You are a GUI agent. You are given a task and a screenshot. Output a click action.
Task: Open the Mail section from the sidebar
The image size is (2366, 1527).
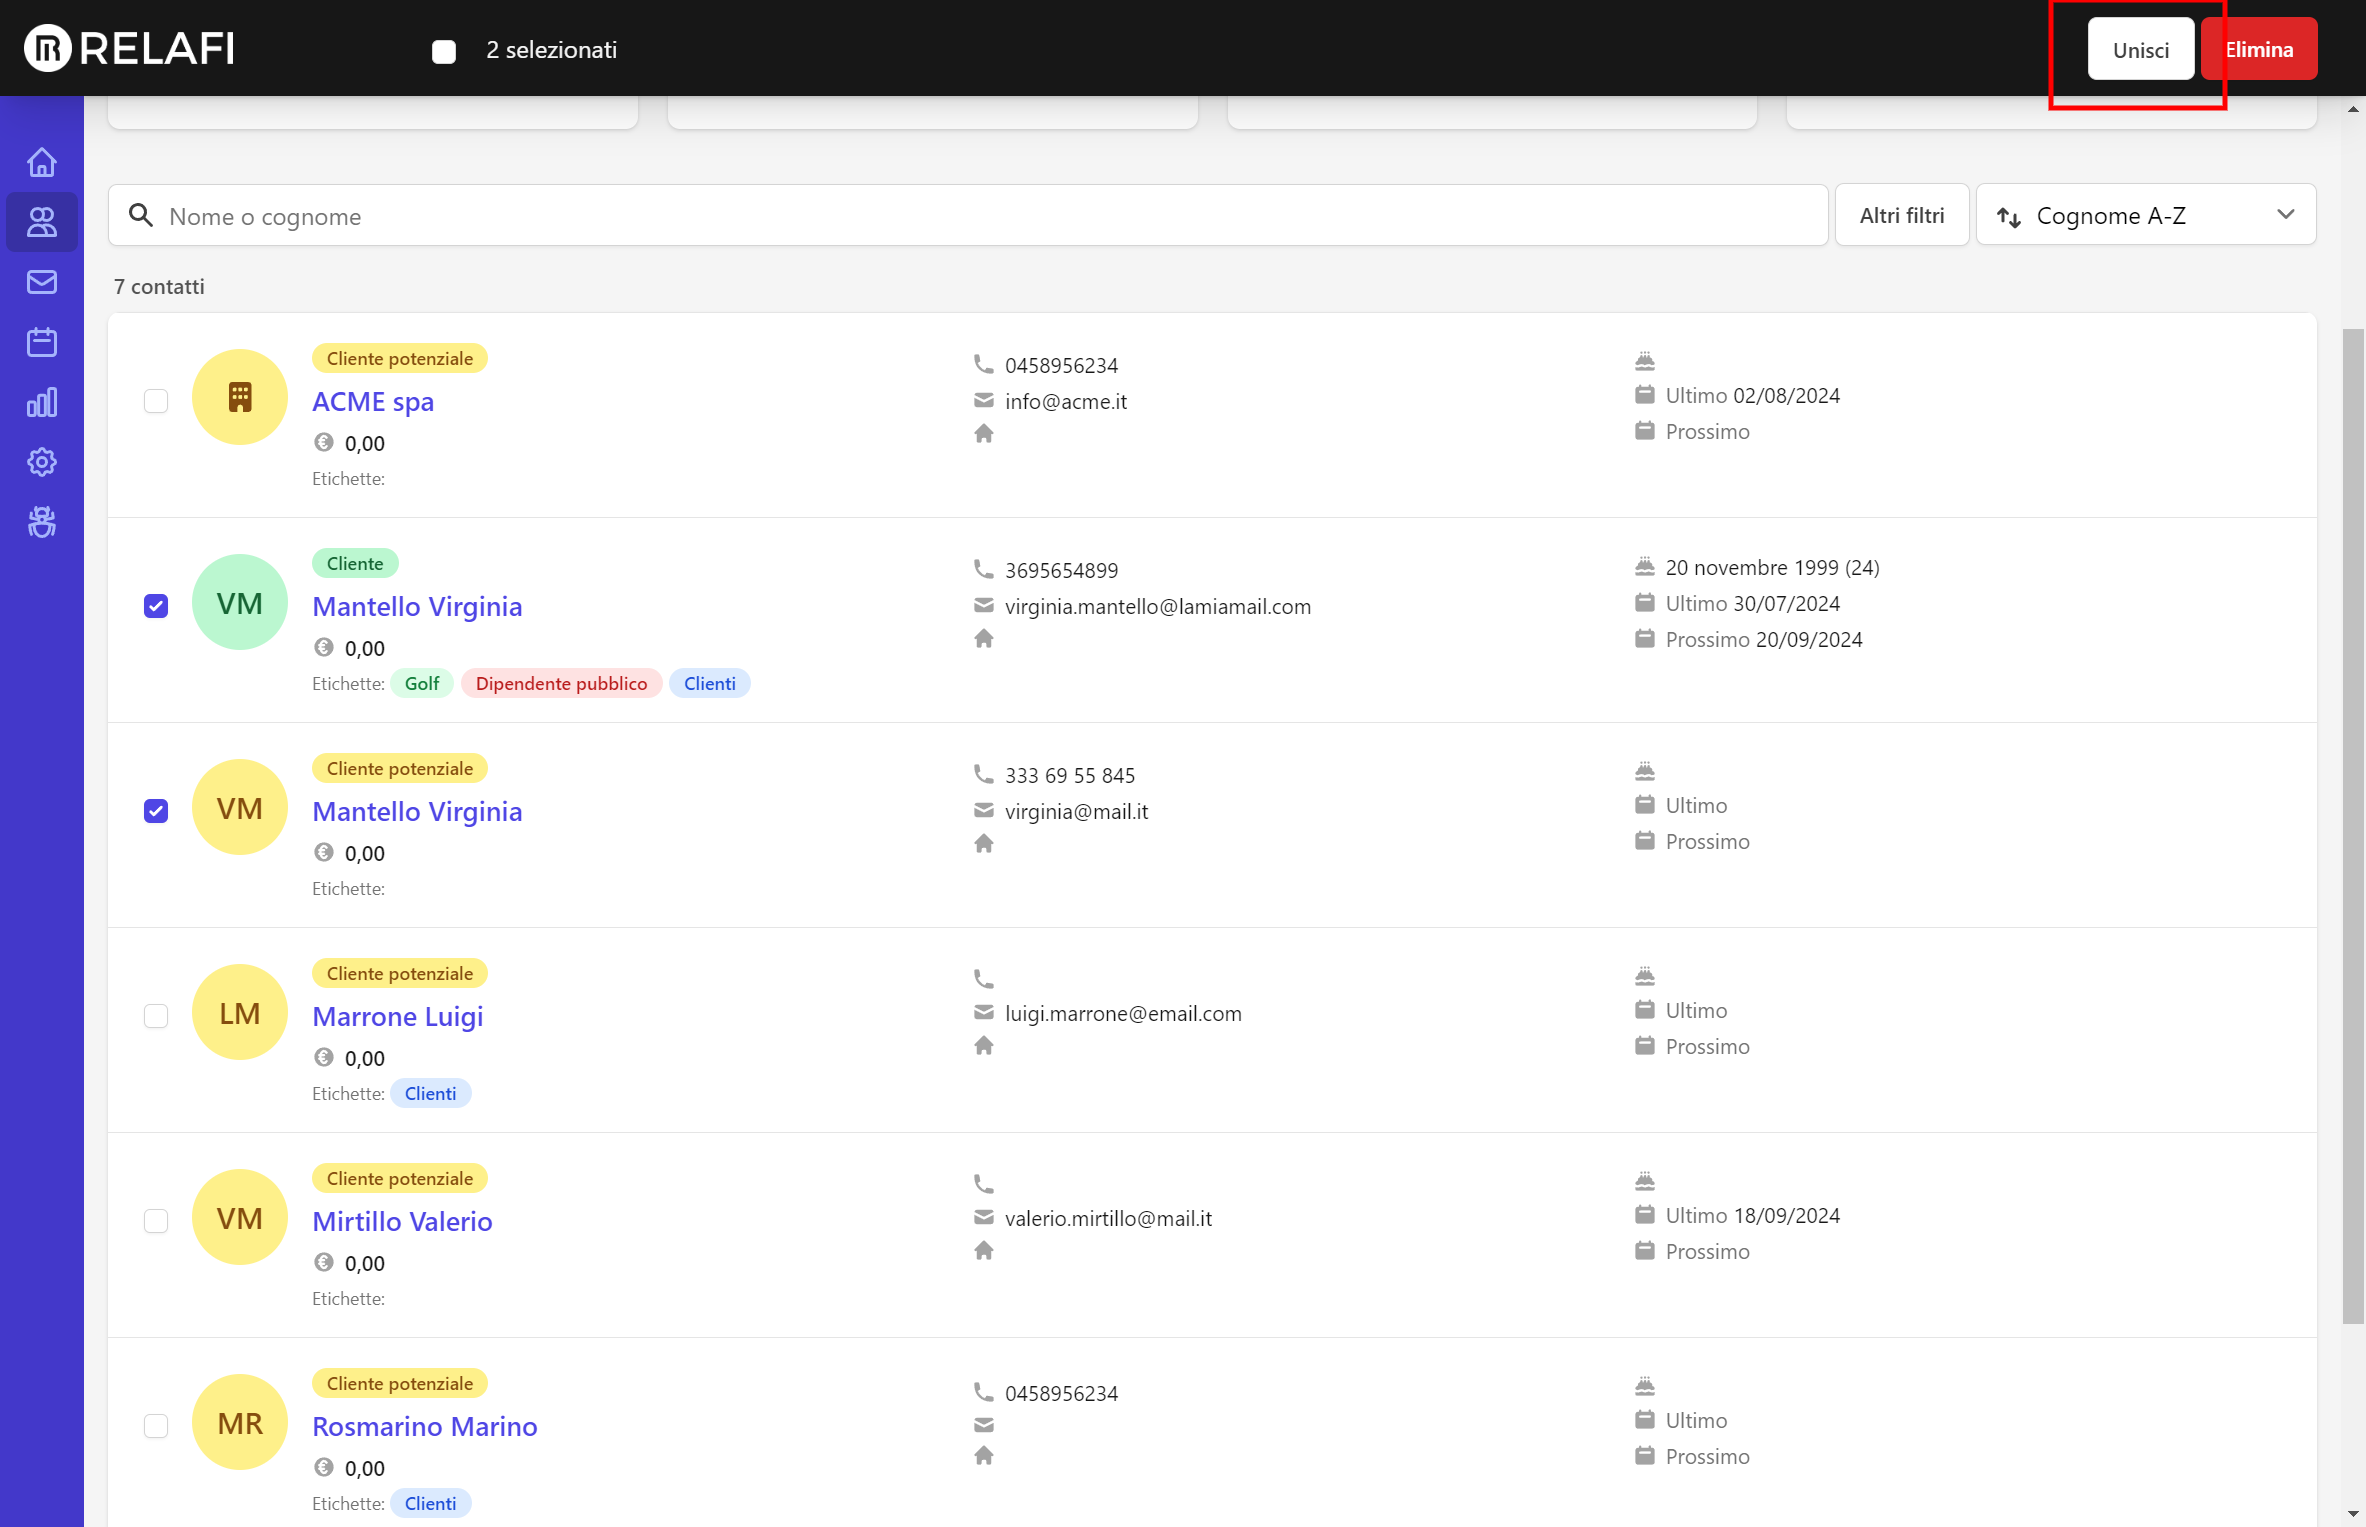coord(42,281)
